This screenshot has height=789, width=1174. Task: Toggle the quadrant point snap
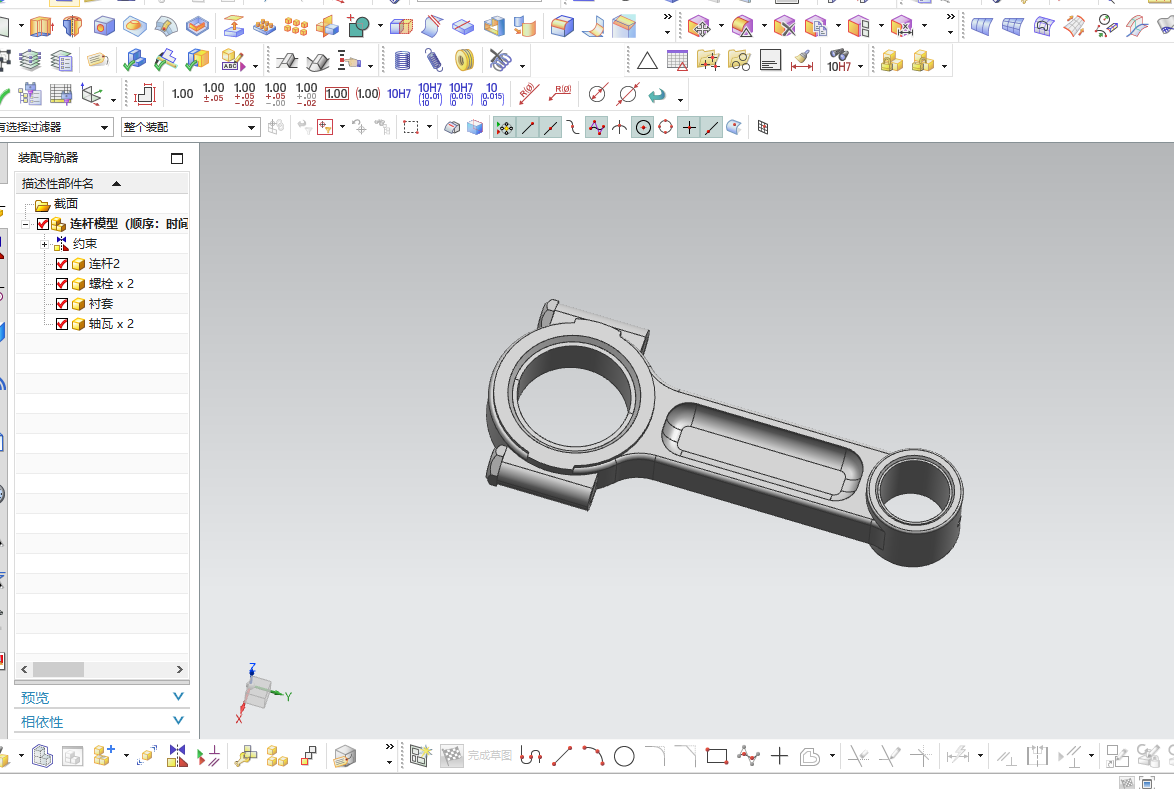(666, 128)
